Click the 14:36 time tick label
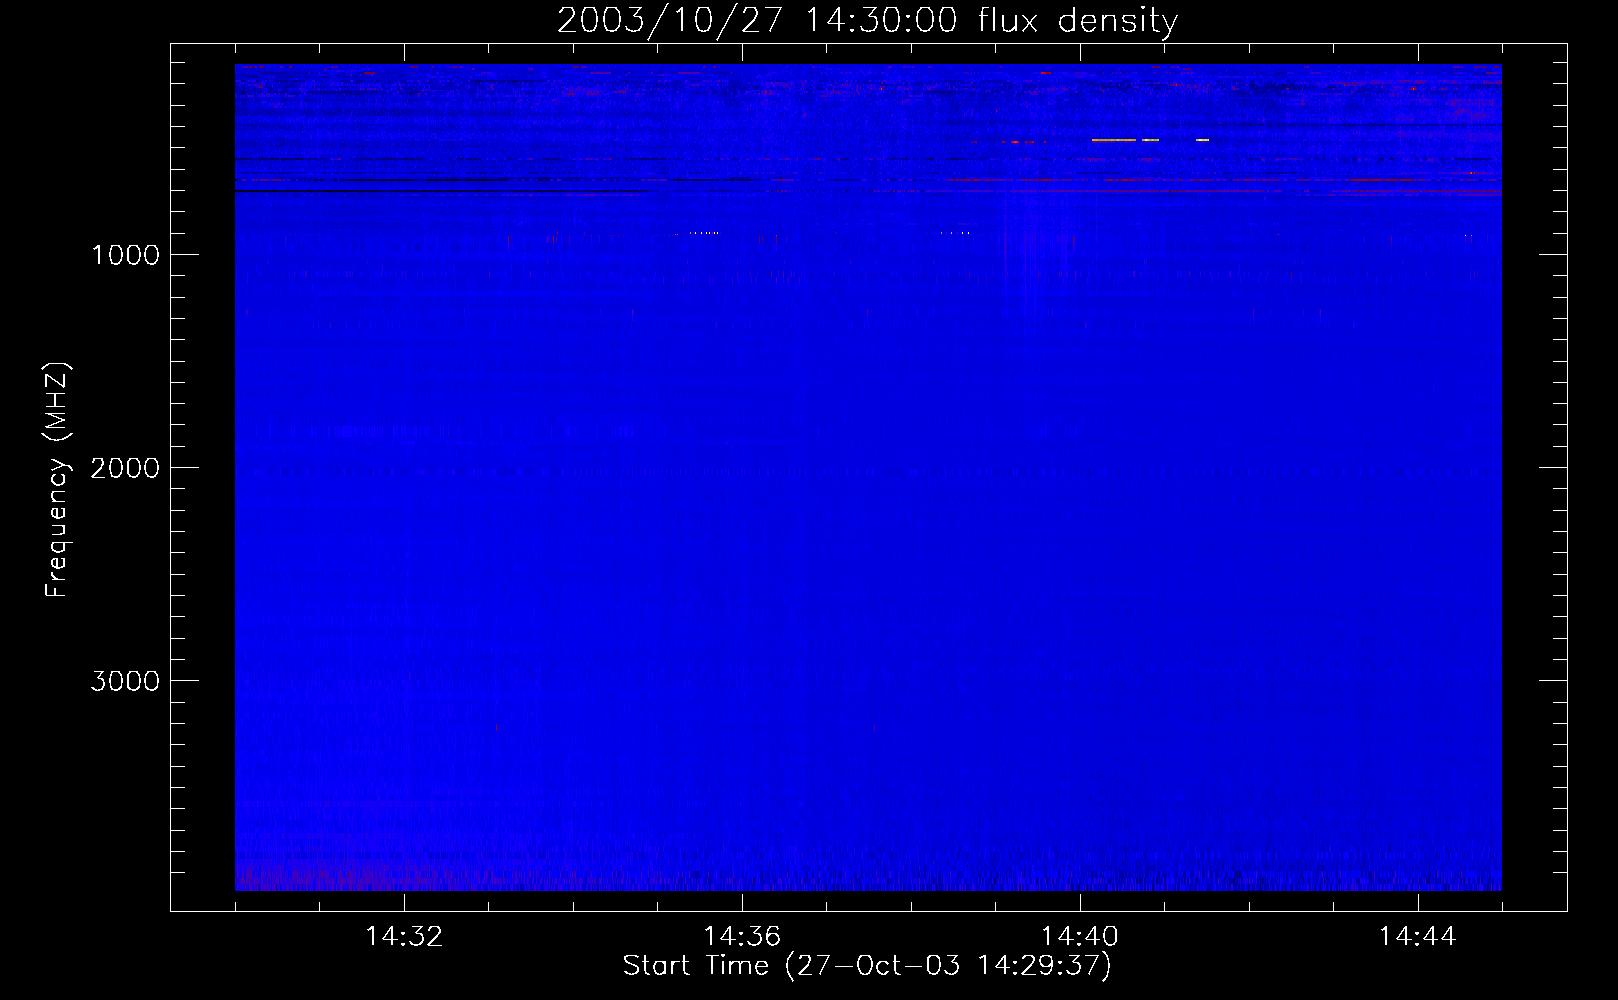Viewport: 1618px width, 1000px height. (742, 936)
